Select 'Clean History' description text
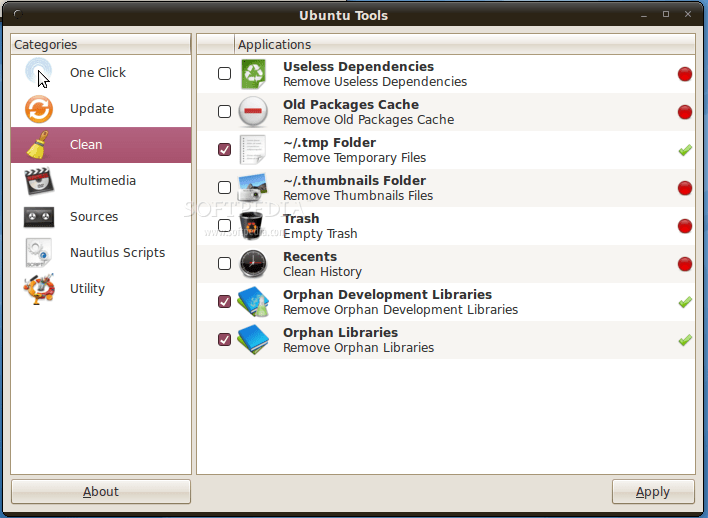 click(322, 272)
